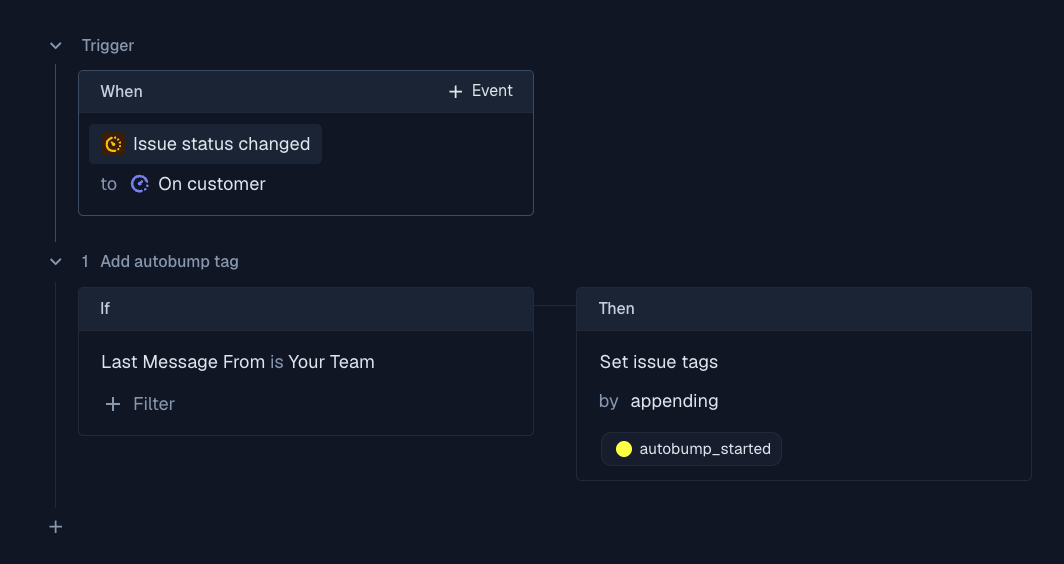
Task: Click the Add autobump tag step title
Action: click(x=169, y=261)
